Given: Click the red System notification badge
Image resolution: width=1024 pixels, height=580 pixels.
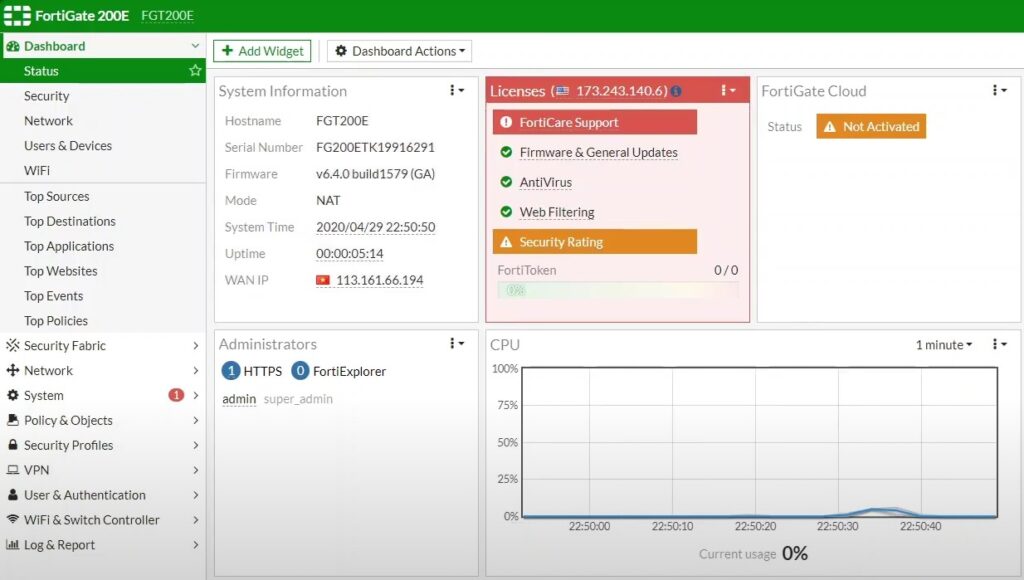Looking at the screenshot, I should click(x=176, y=395).
